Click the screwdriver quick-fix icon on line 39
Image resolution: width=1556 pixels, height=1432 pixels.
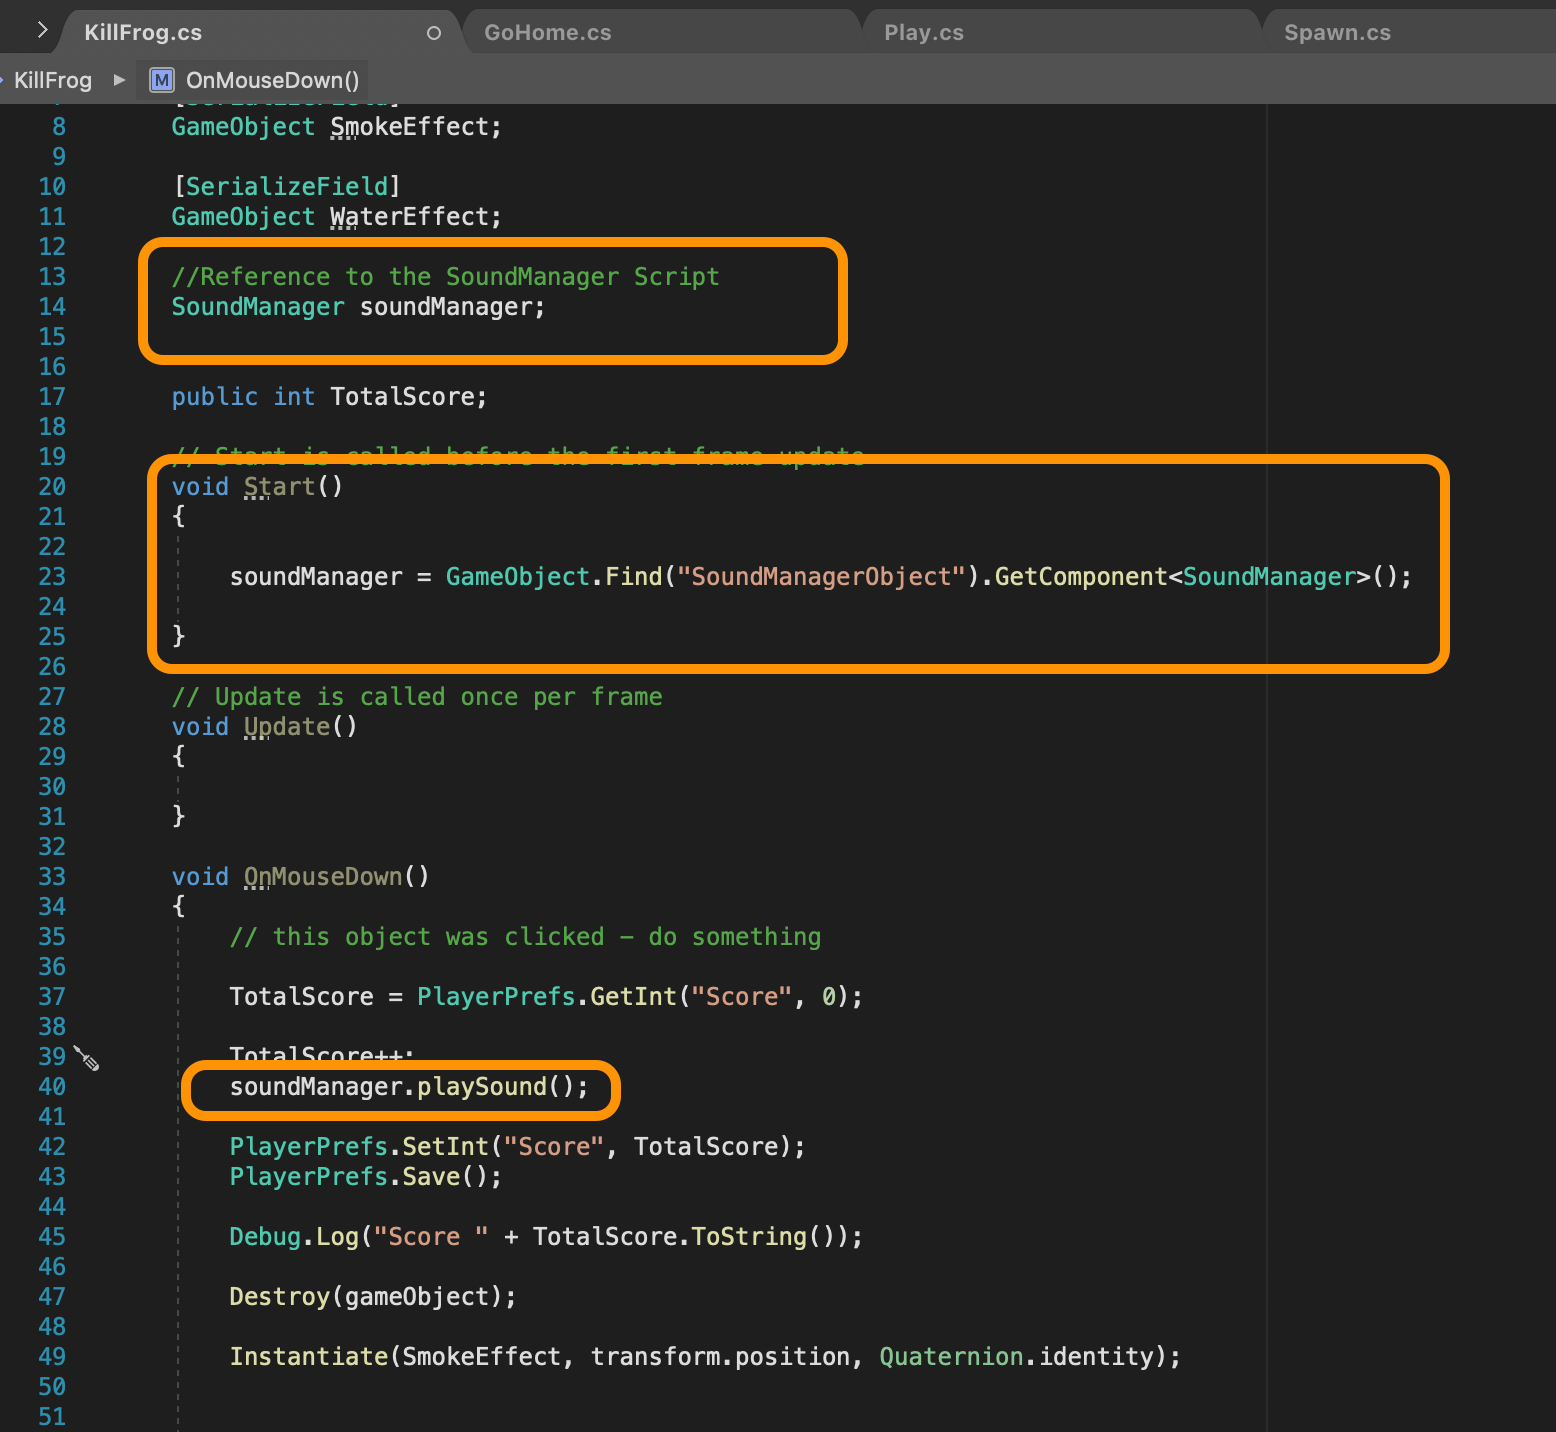click(87, 1059)
